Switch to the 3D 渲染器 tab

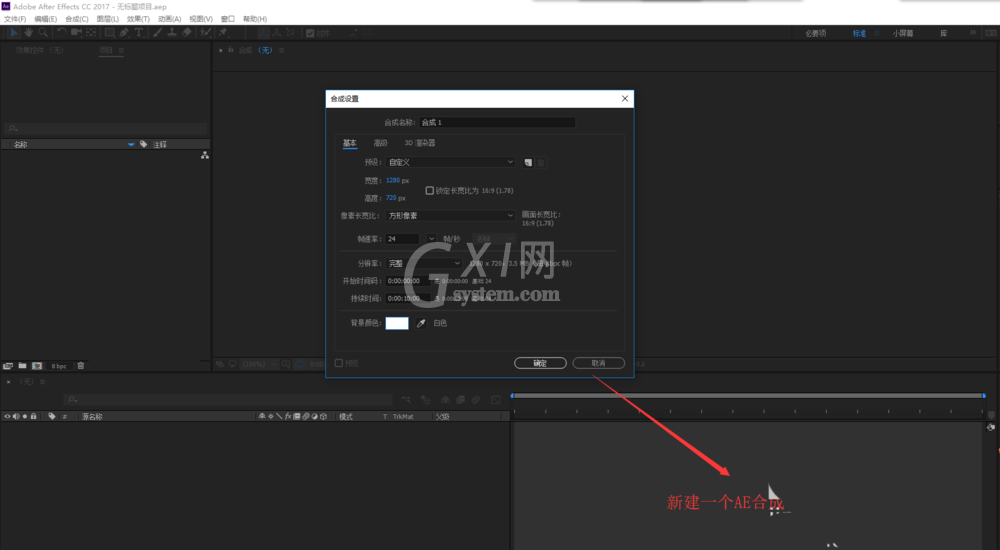click(420, 143)
